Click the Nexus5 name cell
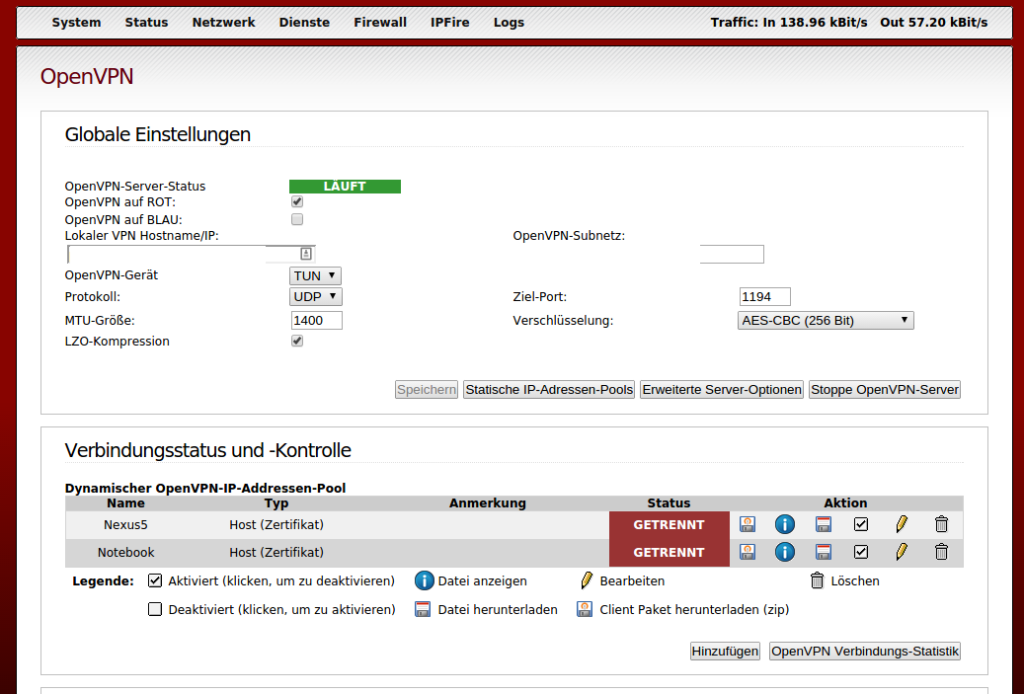The height and width of the screenshot is (694, 1024). pyautogui.click(x=125, y=525)
